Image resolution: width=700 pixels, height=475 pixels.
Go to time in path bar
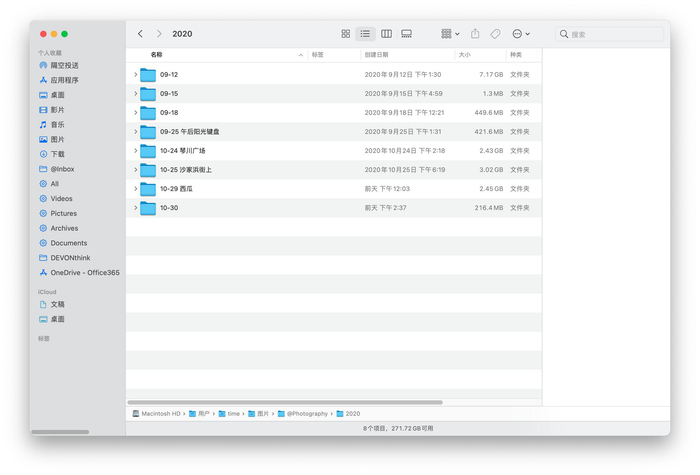coord(229,414)
